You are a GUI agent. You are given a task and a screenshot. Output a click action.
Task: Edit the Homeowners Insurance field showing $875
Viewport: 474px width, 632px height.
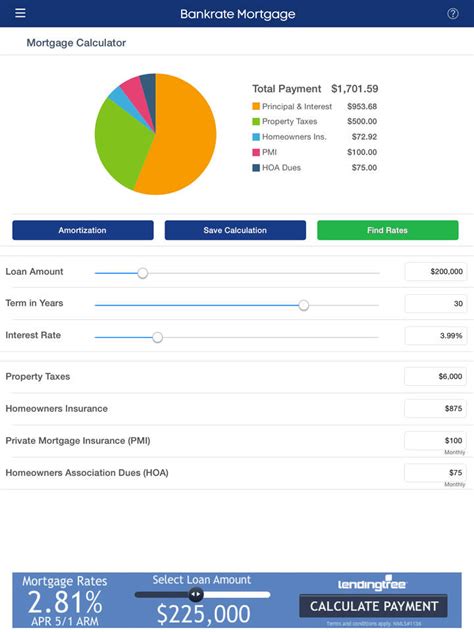(x=436, y=408)
